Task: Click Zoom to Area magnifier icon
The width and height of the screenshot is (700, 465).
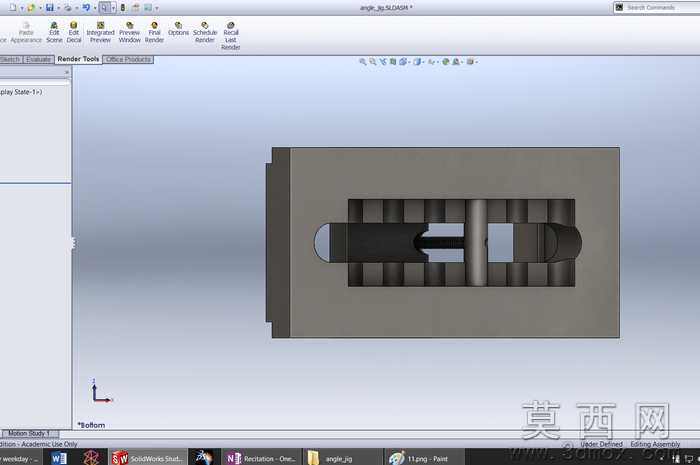Action: (x=372, y=62)
